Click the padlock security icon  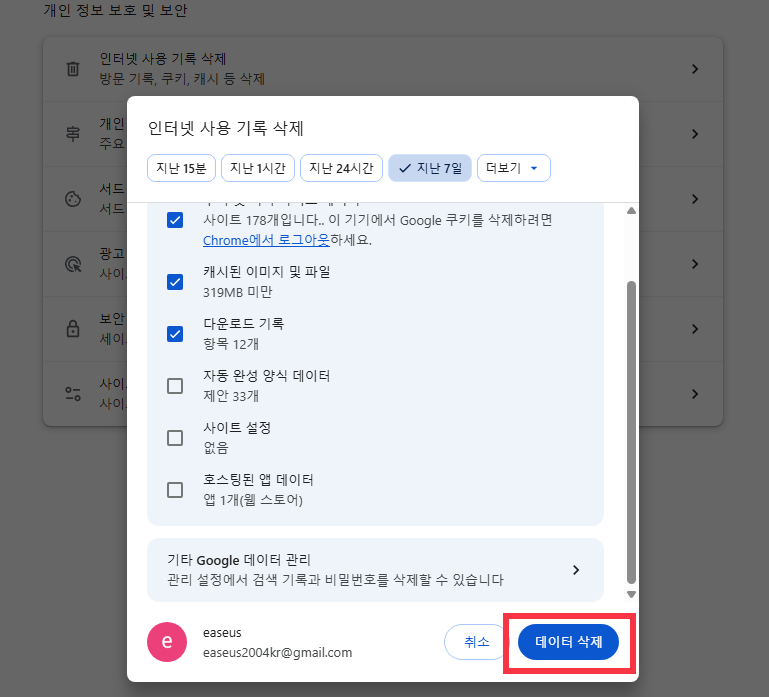[x=73, y=329]
